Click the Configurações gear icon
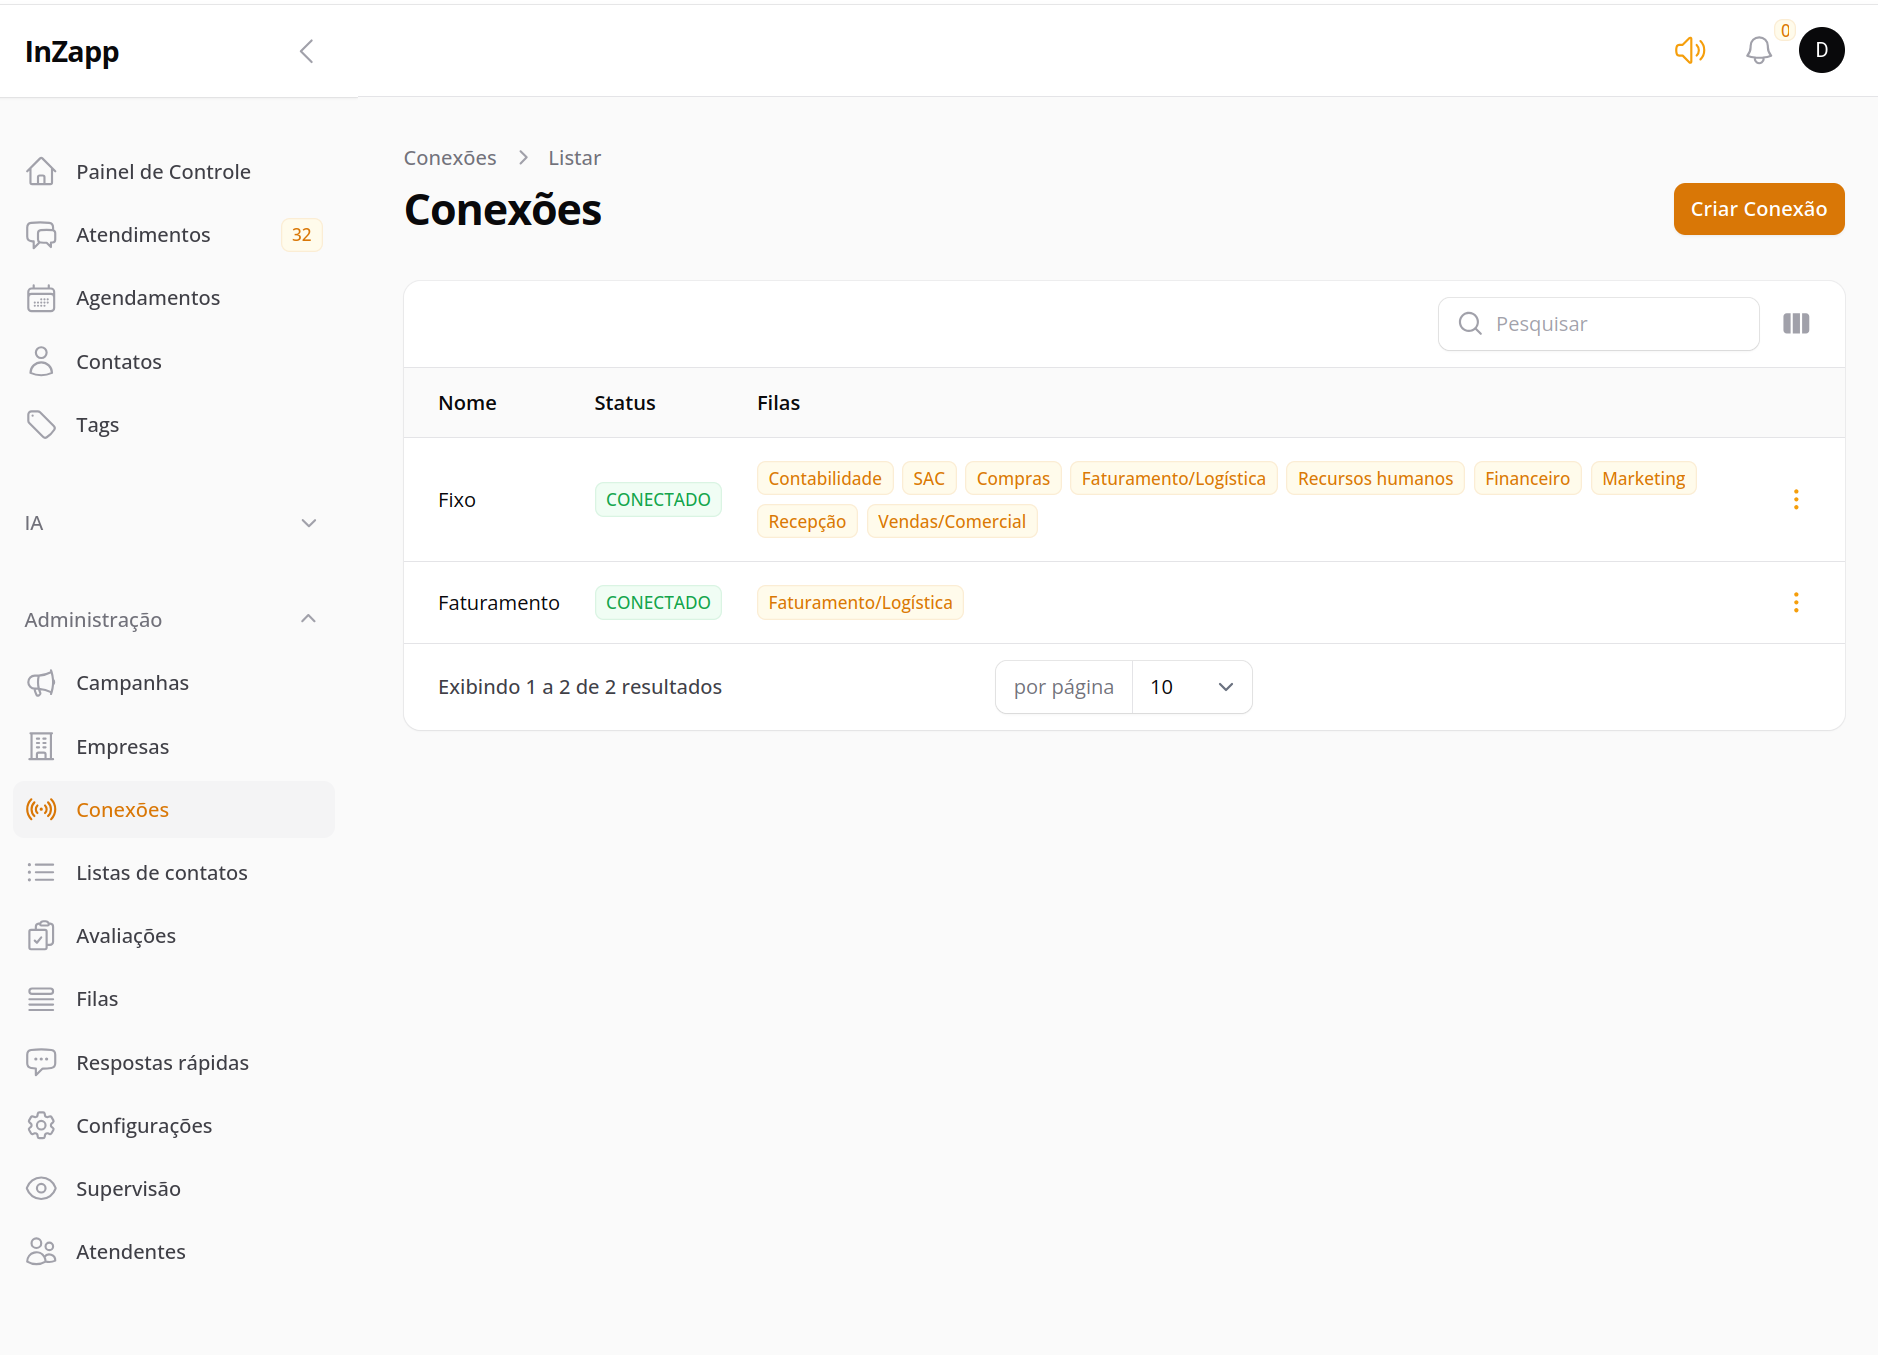The height and width of the screenshot is (1355, 1878). 41,1126
